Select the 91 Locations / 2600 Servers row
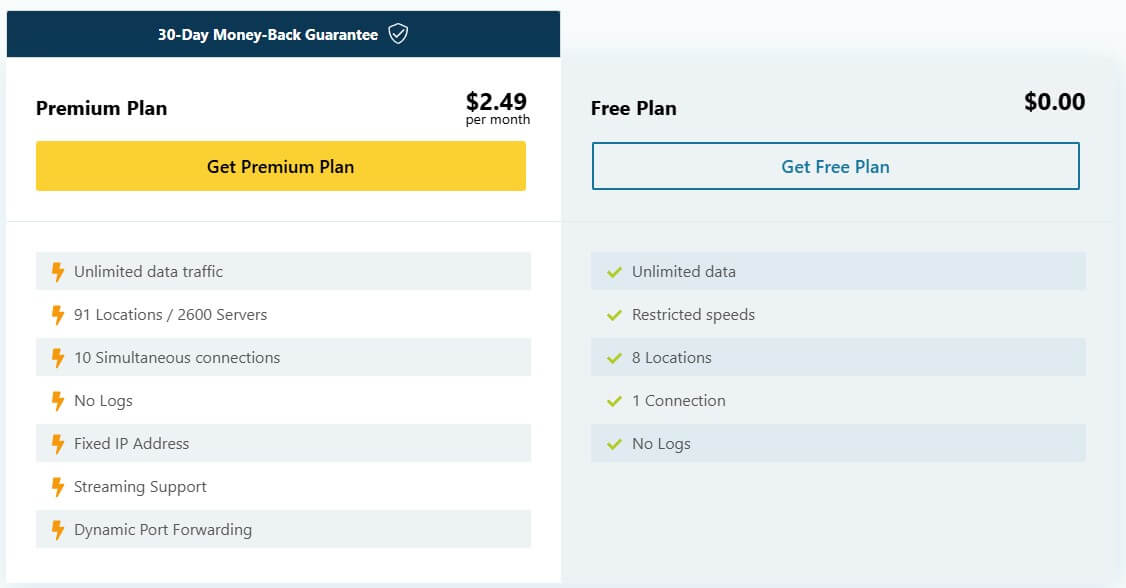This screenshot has width=1126, height=588. [283, 314]
